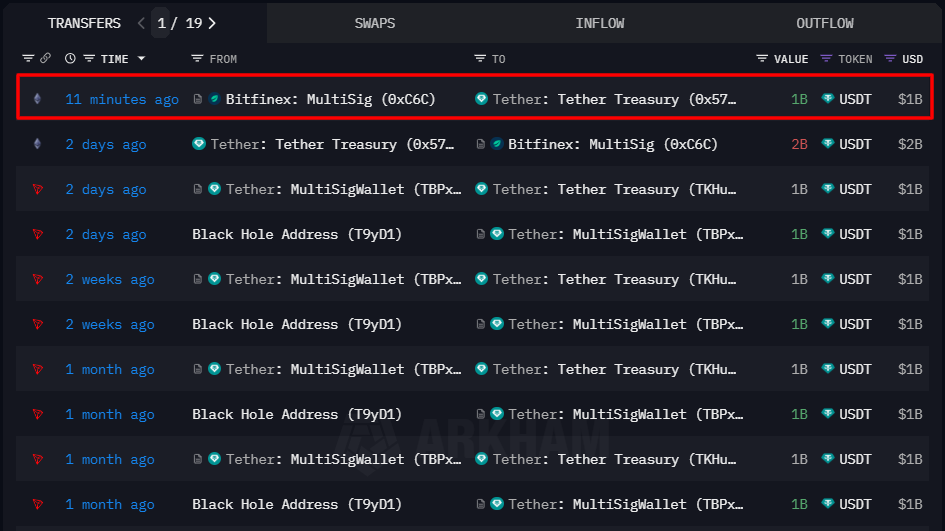Image resolution: width=945 pixels, height=531 pixels.
Task: Open Bitfinex: MultiSig (0xC6C) sender in first row
Action: coord(330,99)
